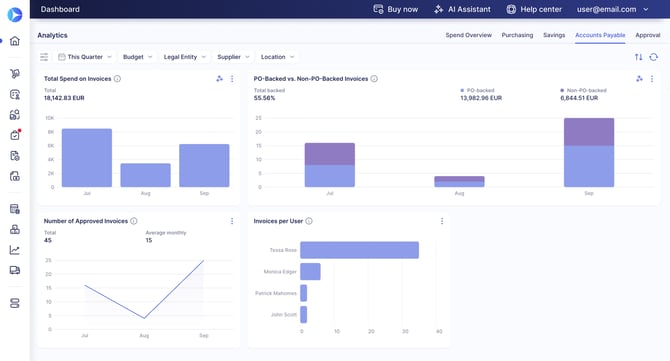This screenshot has height=361, width=670.
Task: Click the 55.56% total backed value
Action: (x=264, y=98)
